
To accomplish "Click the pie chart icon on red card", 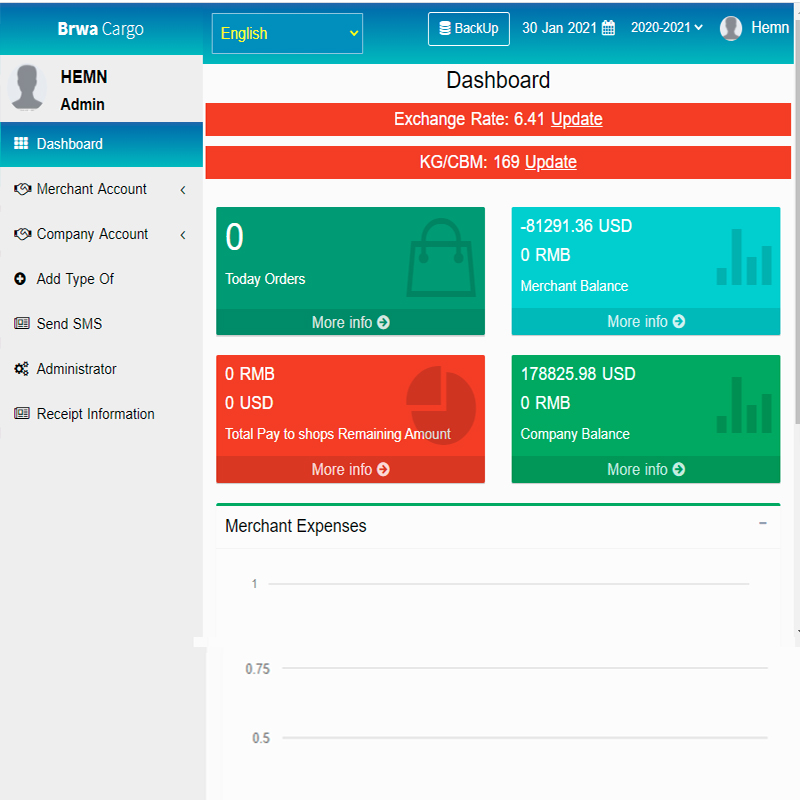I will (x=441, y=404).
